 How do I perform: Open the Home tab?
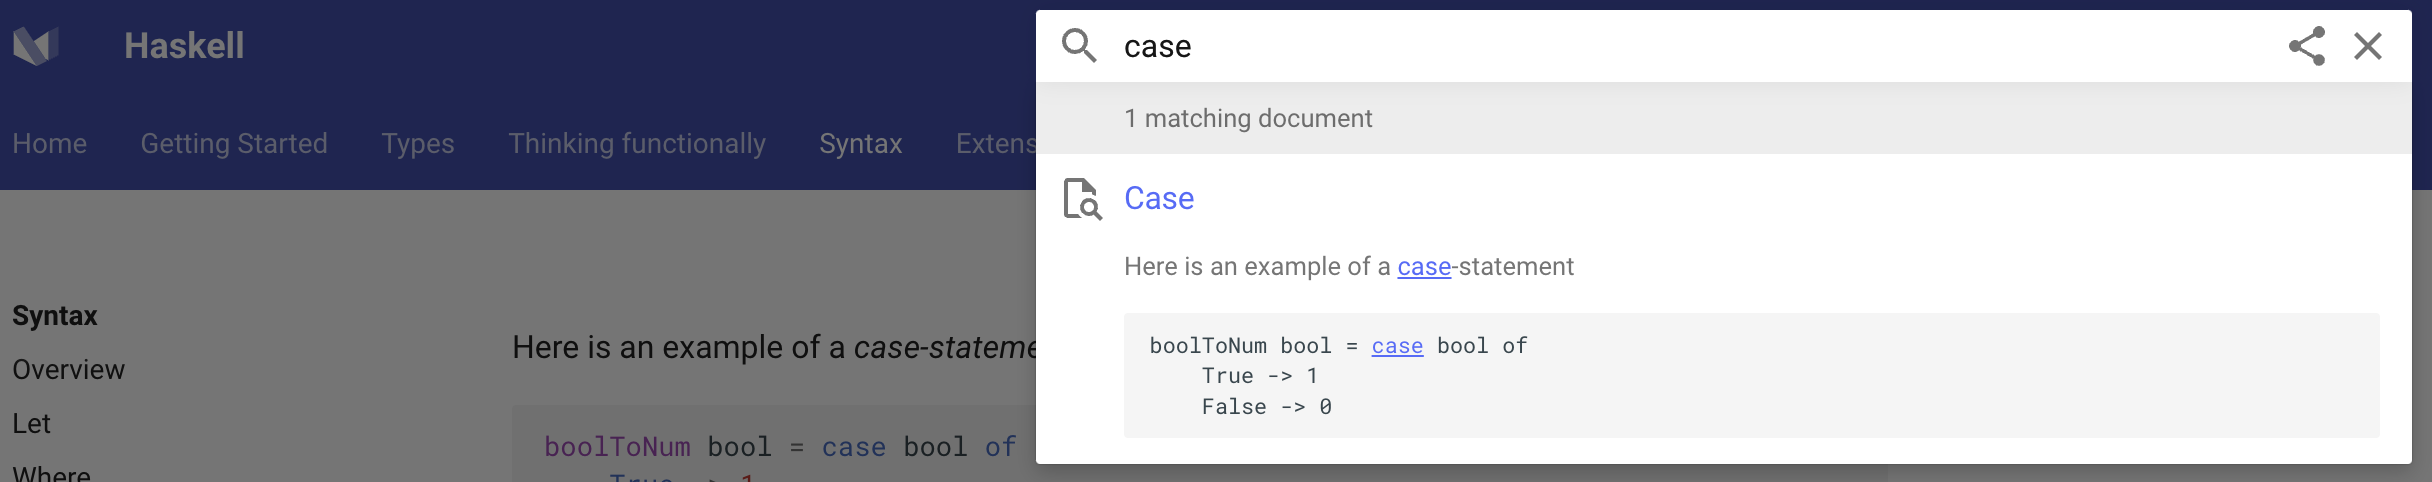click(50, 144)
